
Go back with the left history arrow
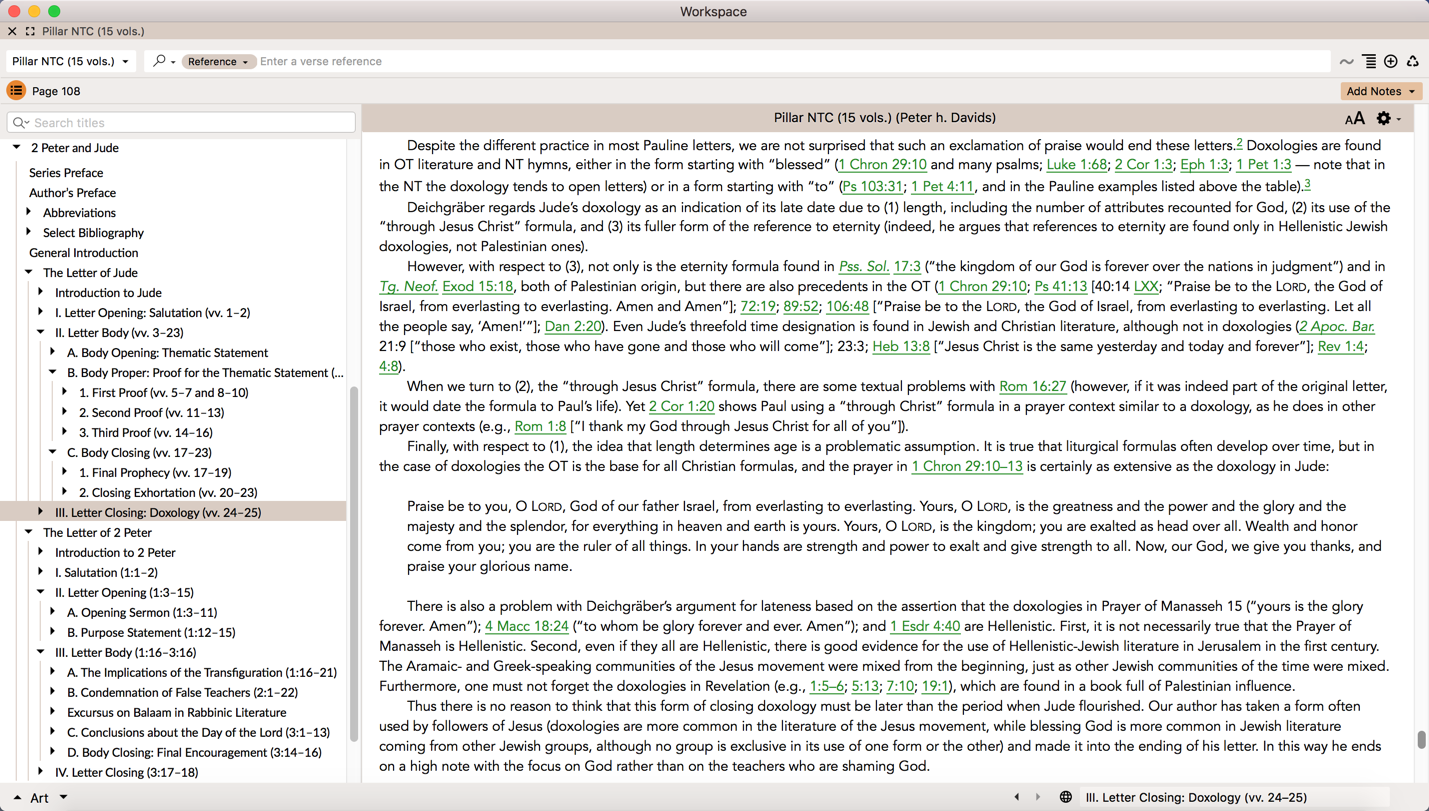point(1017,797)
